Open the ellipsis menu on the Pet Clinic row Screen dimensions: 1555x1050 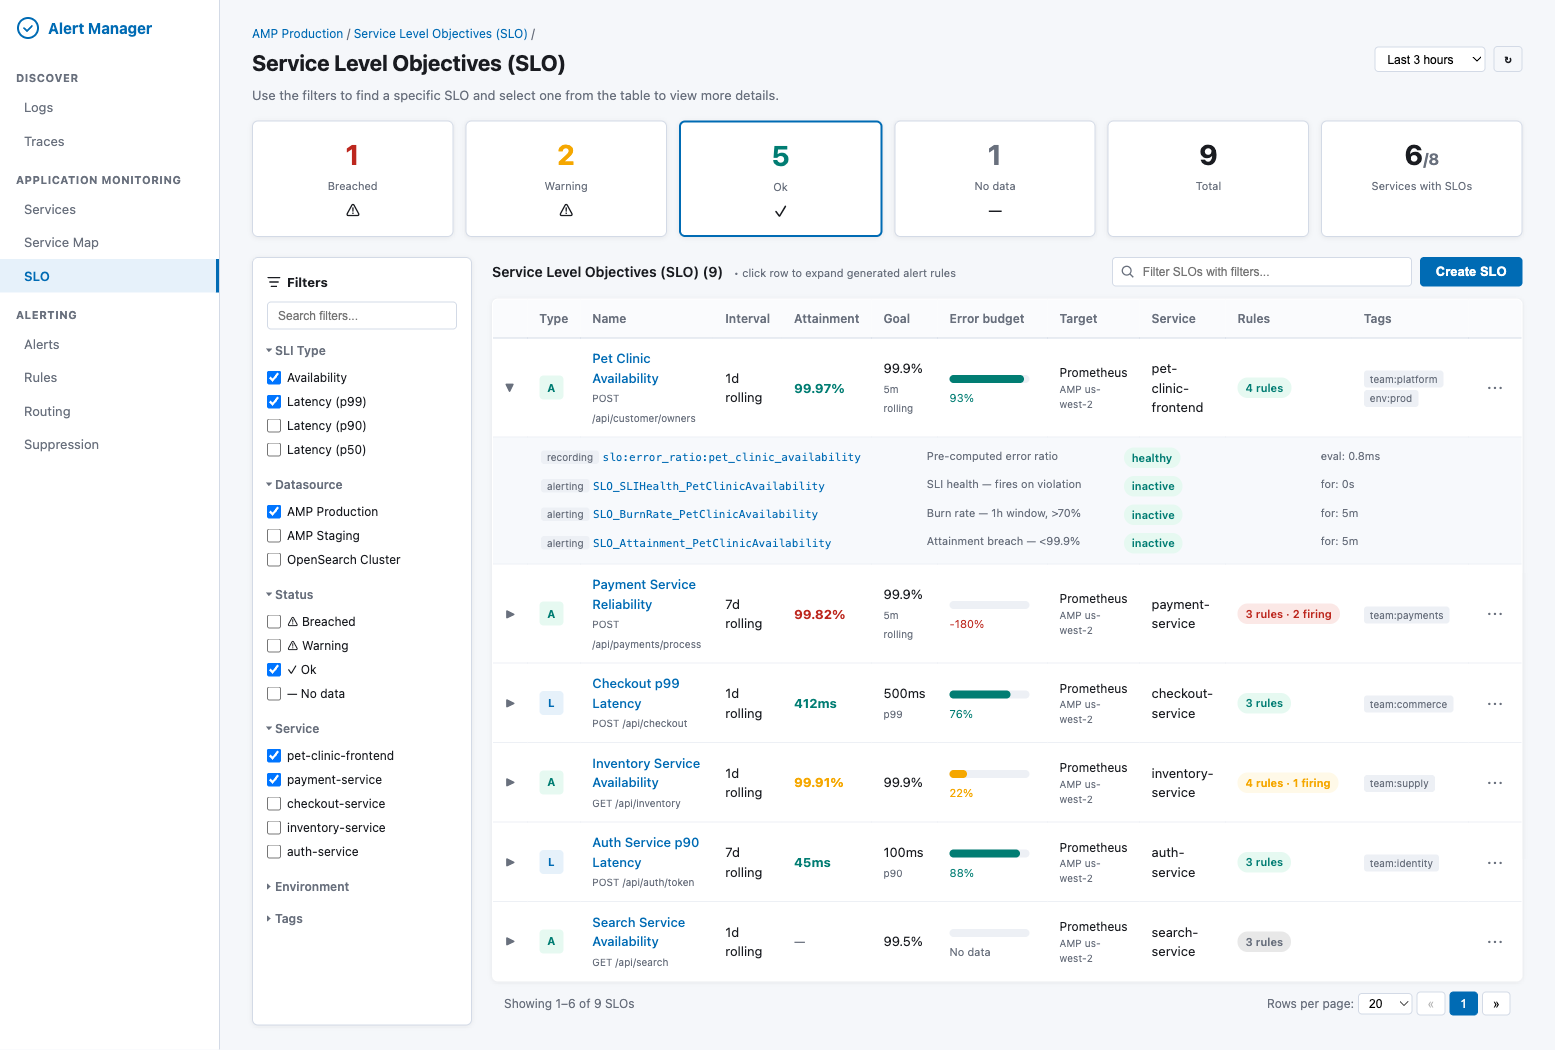1495,388
